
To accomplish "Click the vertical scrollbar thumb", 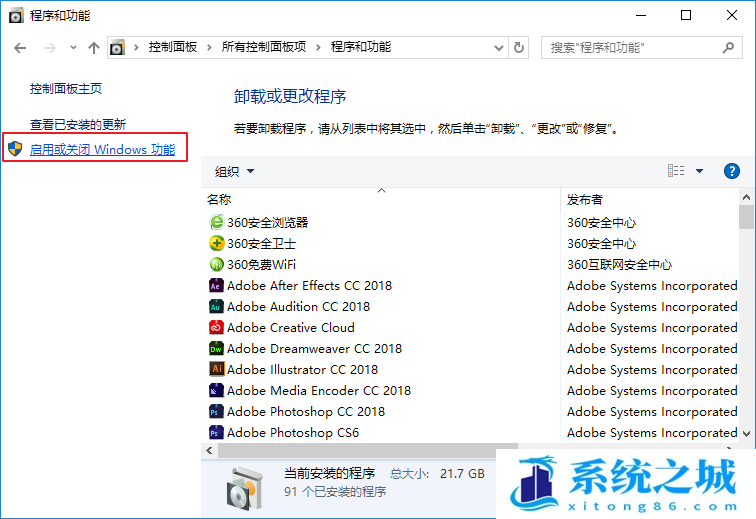I will [746, 217].
